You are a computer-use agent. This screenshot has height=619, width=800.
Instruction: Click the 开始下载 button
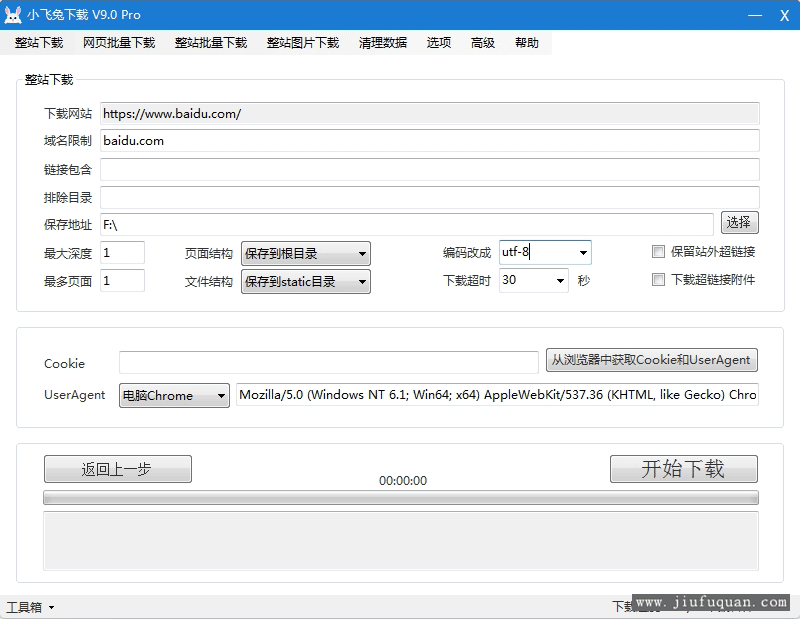click(684, 469)
